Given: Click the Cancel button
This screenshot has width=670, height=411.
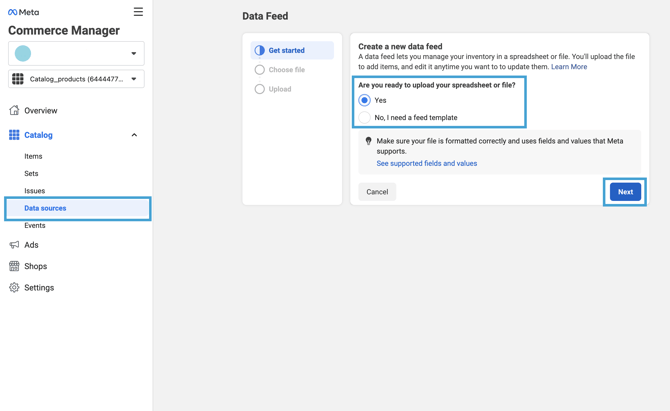Looking at the screenshot, I should pyautogui.click(x=377, y=192).
